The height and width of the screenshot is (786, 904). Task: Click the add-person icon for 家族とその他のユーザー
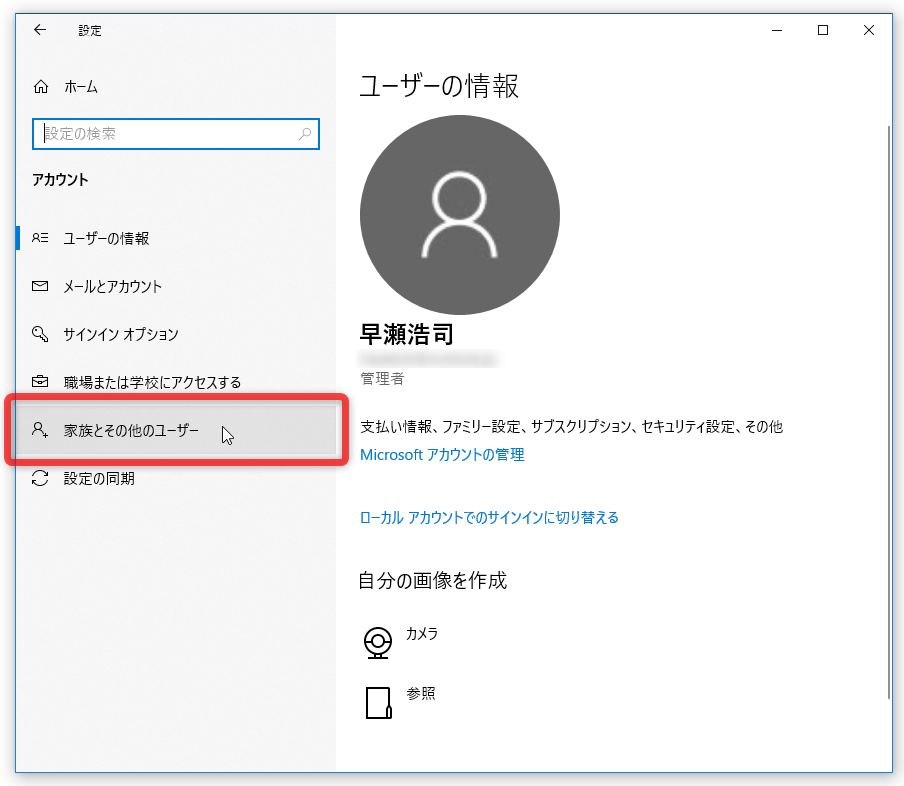click(40, 430)
